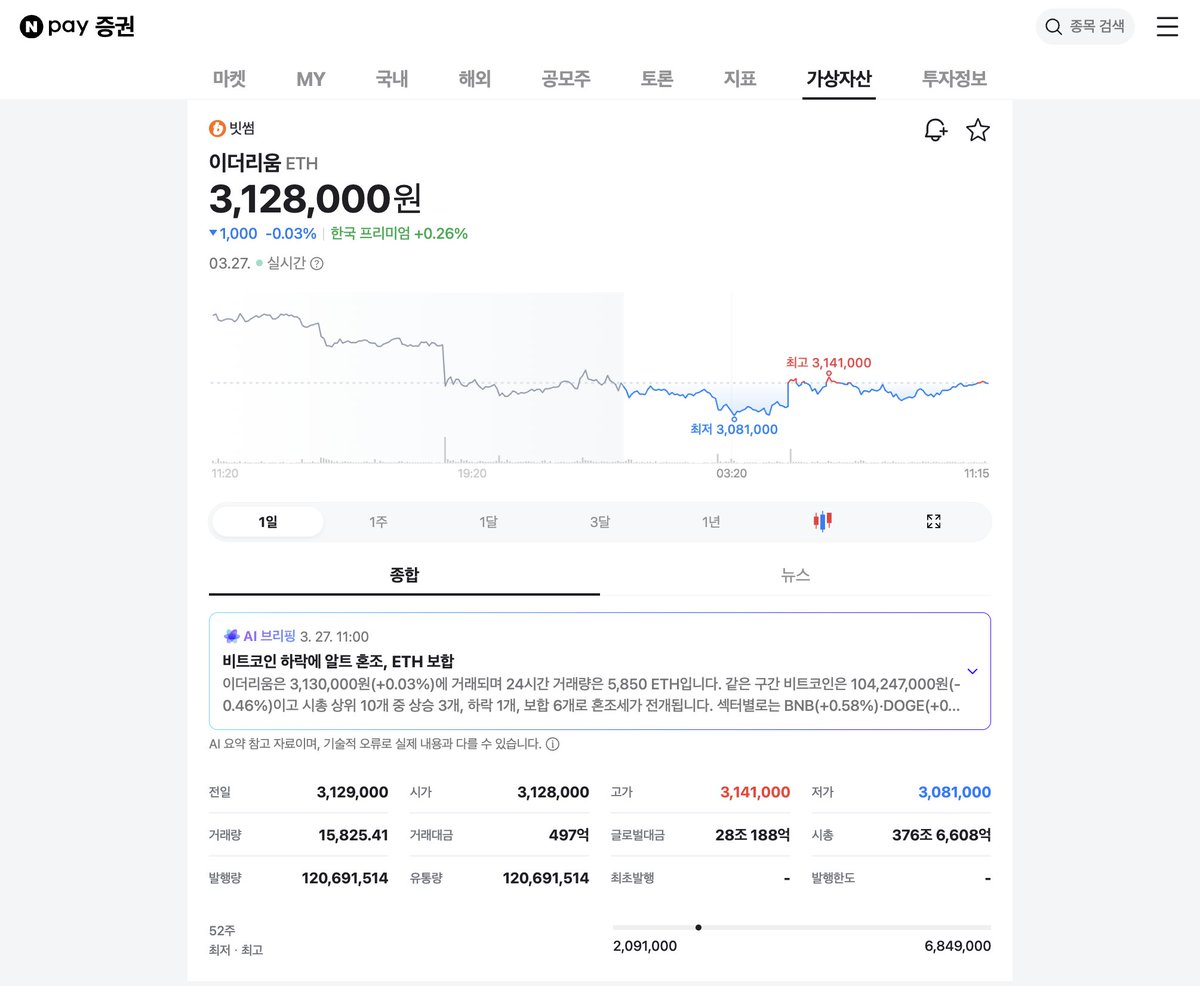Open the 실시간 help question-mark icon

317,264
